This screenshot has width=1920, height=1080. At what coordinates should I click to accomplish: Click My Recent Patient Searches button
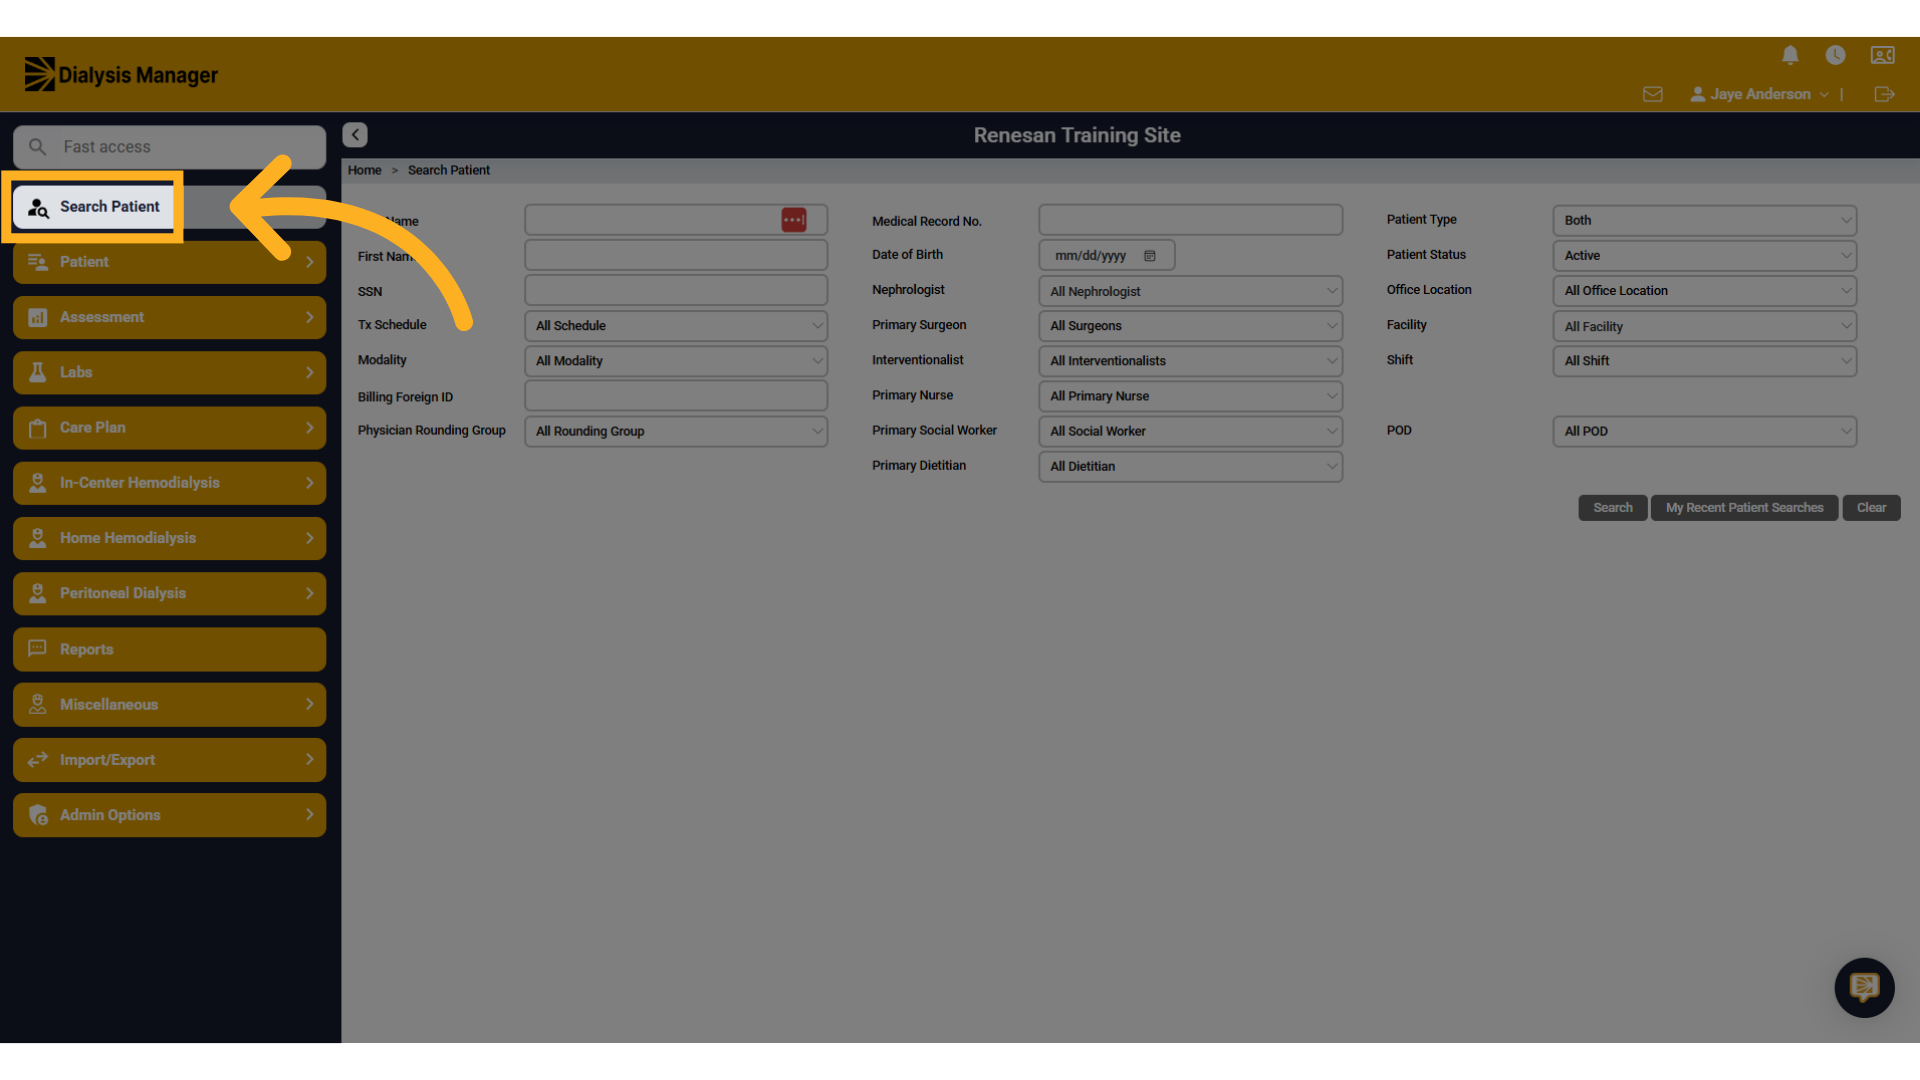1744,508
